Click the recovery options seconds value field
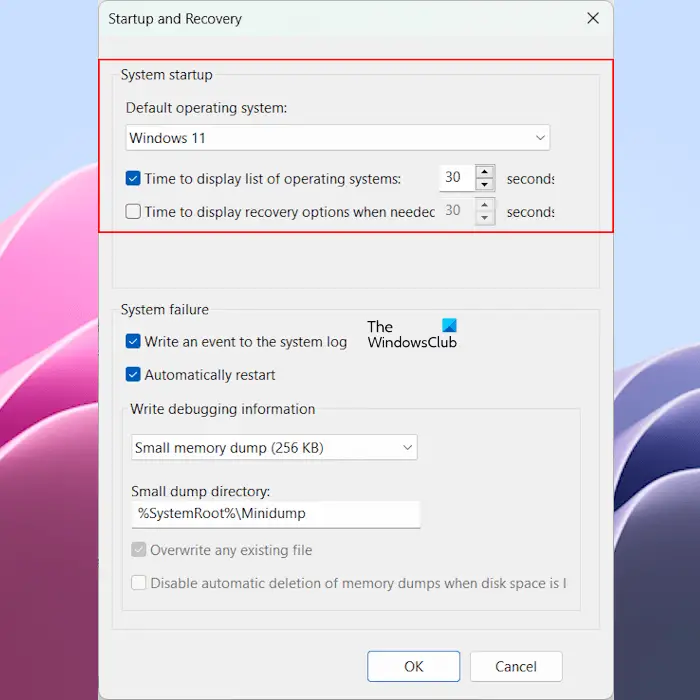This screenshot has height=700, width=700. coord(457,211)
